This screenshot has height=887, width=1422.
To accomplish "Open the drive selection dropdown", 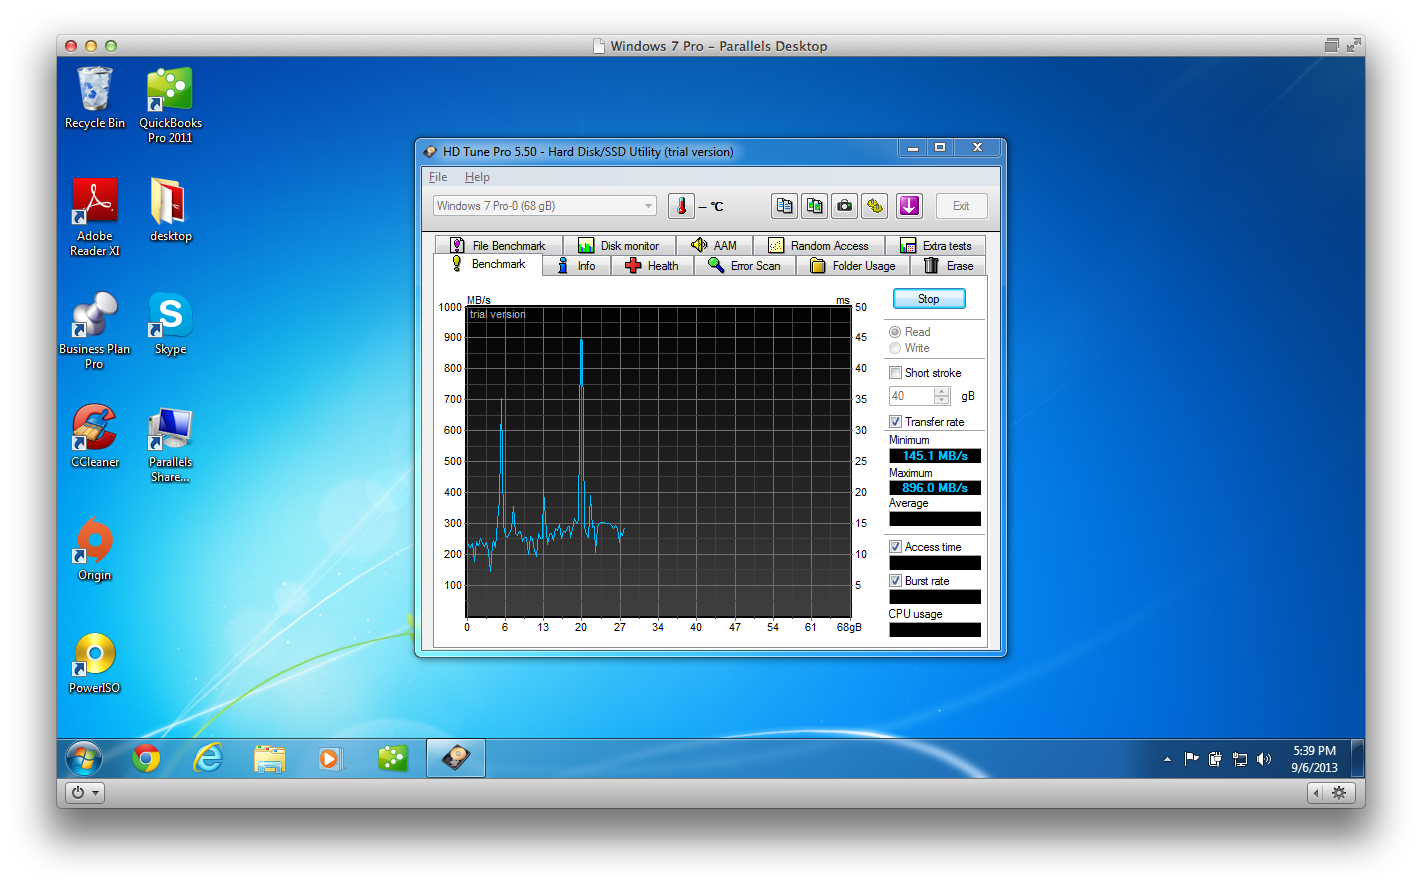I will pyautogui.click(x=646, y=205).
